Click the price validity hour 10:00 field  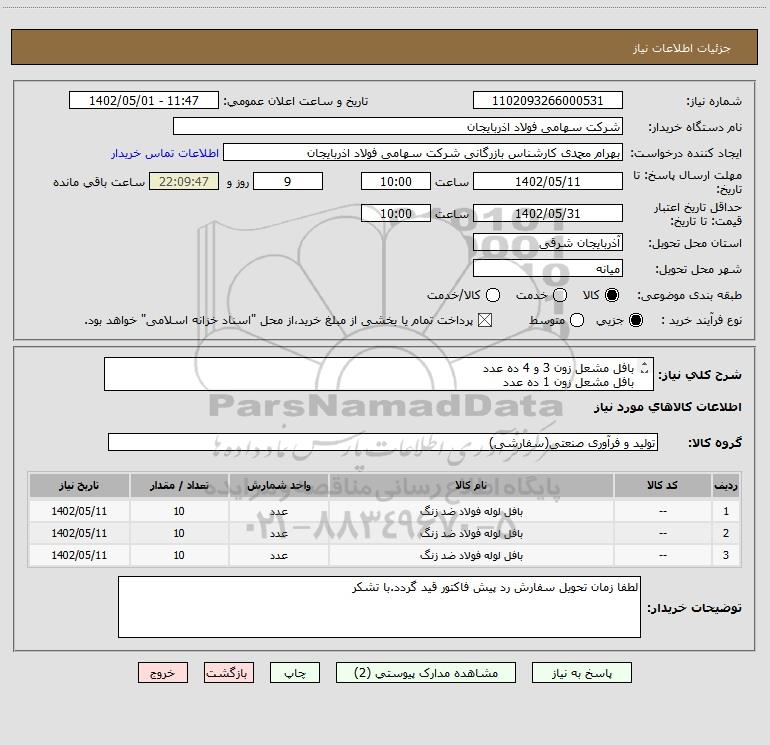click(x=396, y=213)
